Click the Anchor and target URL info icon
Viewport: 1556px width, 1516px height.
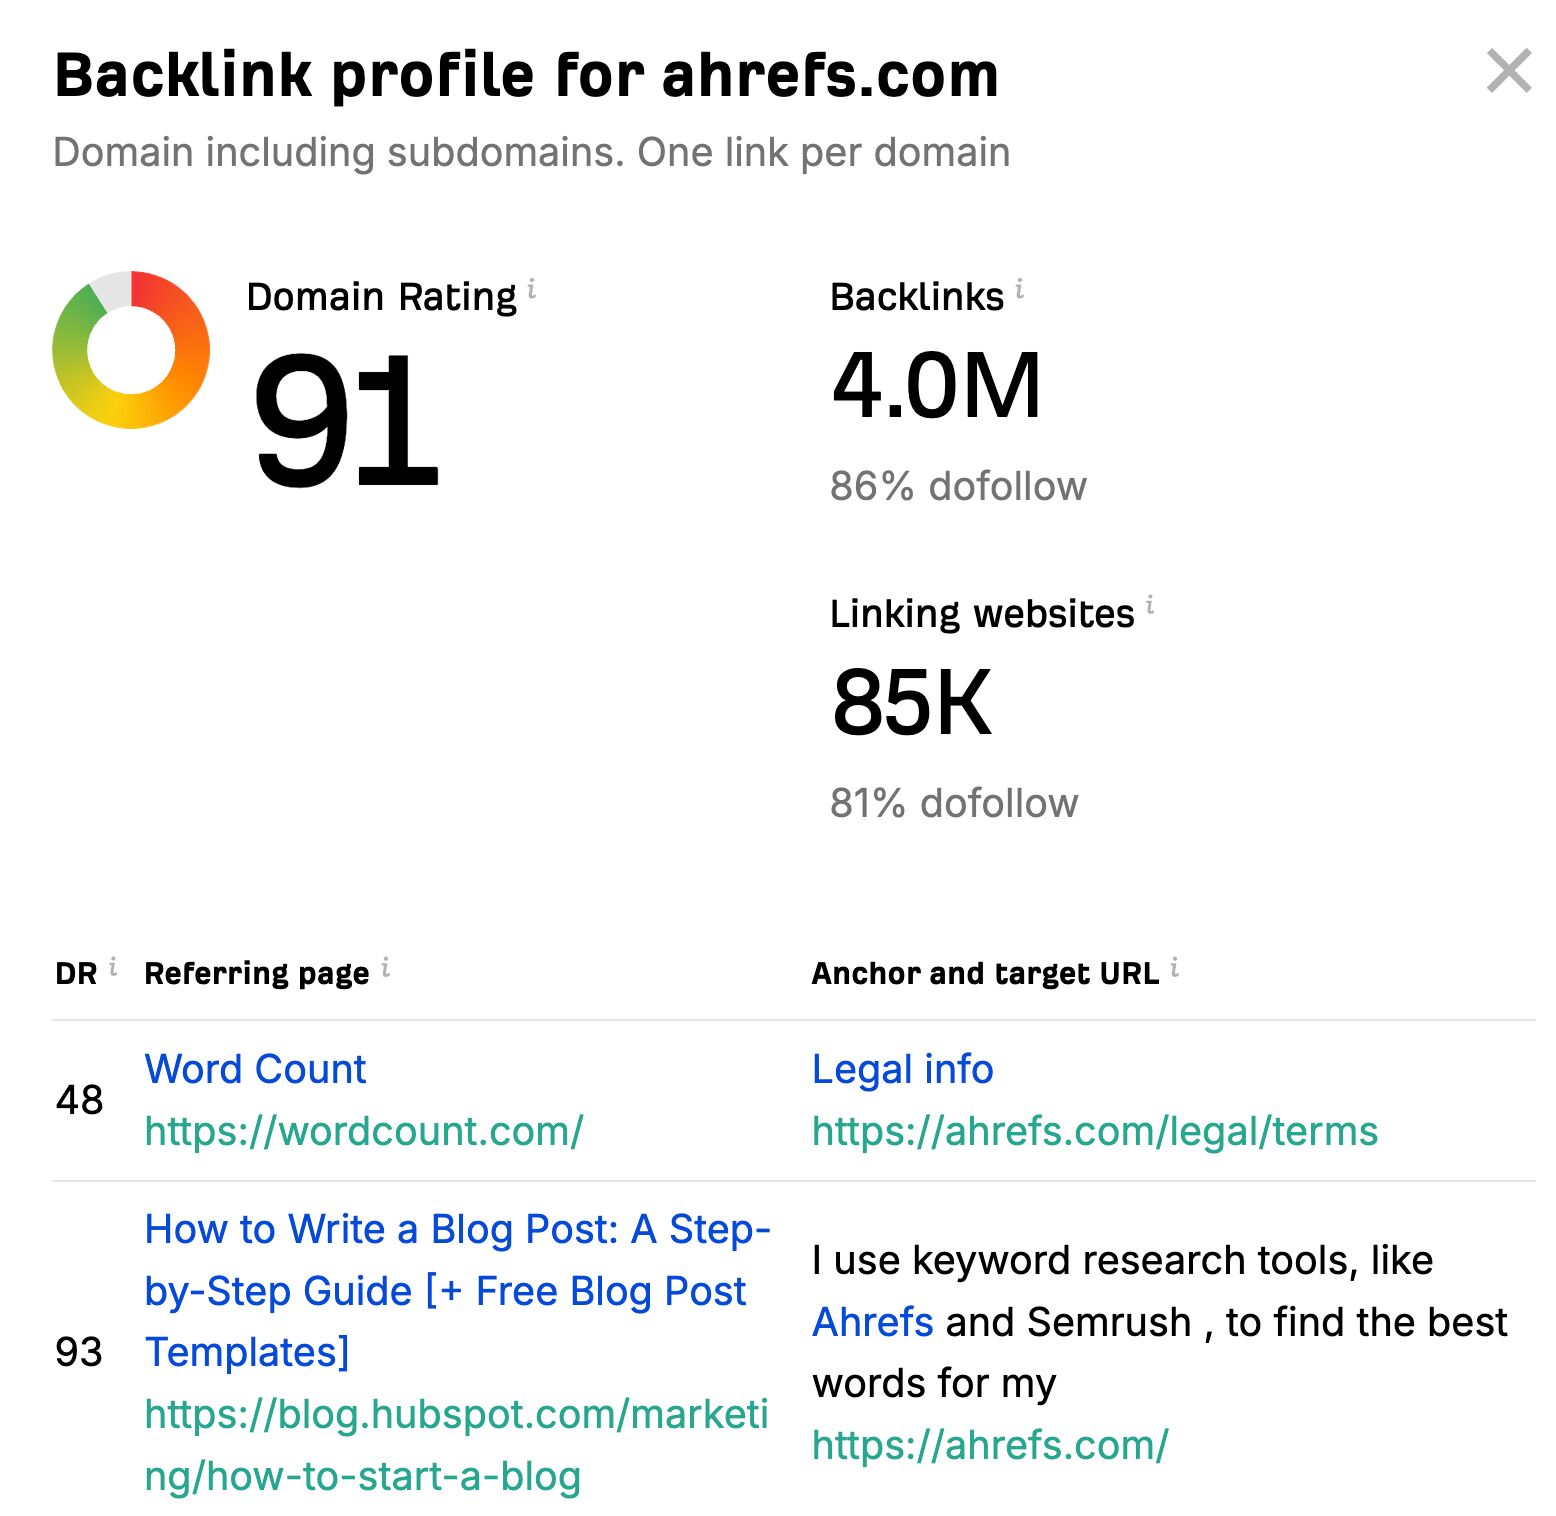pyautogui.click(x=1176, y=965)
